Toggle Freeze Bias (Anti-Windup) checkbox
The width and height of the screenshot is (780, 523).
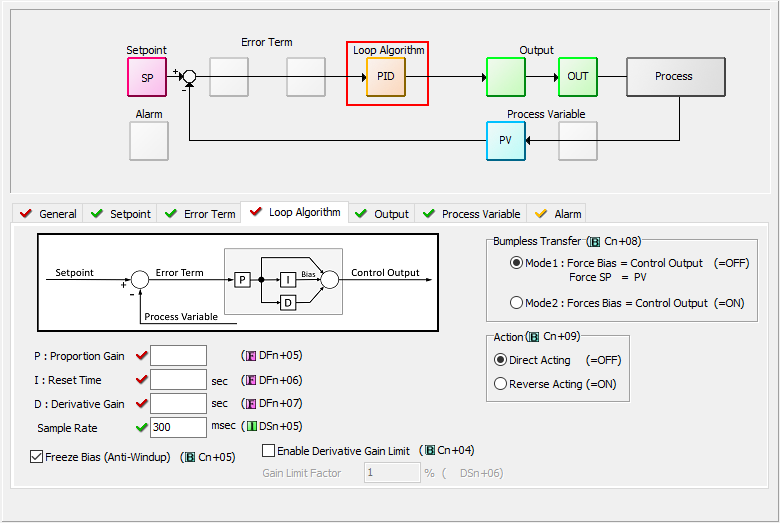pyautogui.click(x=38, y=457)
